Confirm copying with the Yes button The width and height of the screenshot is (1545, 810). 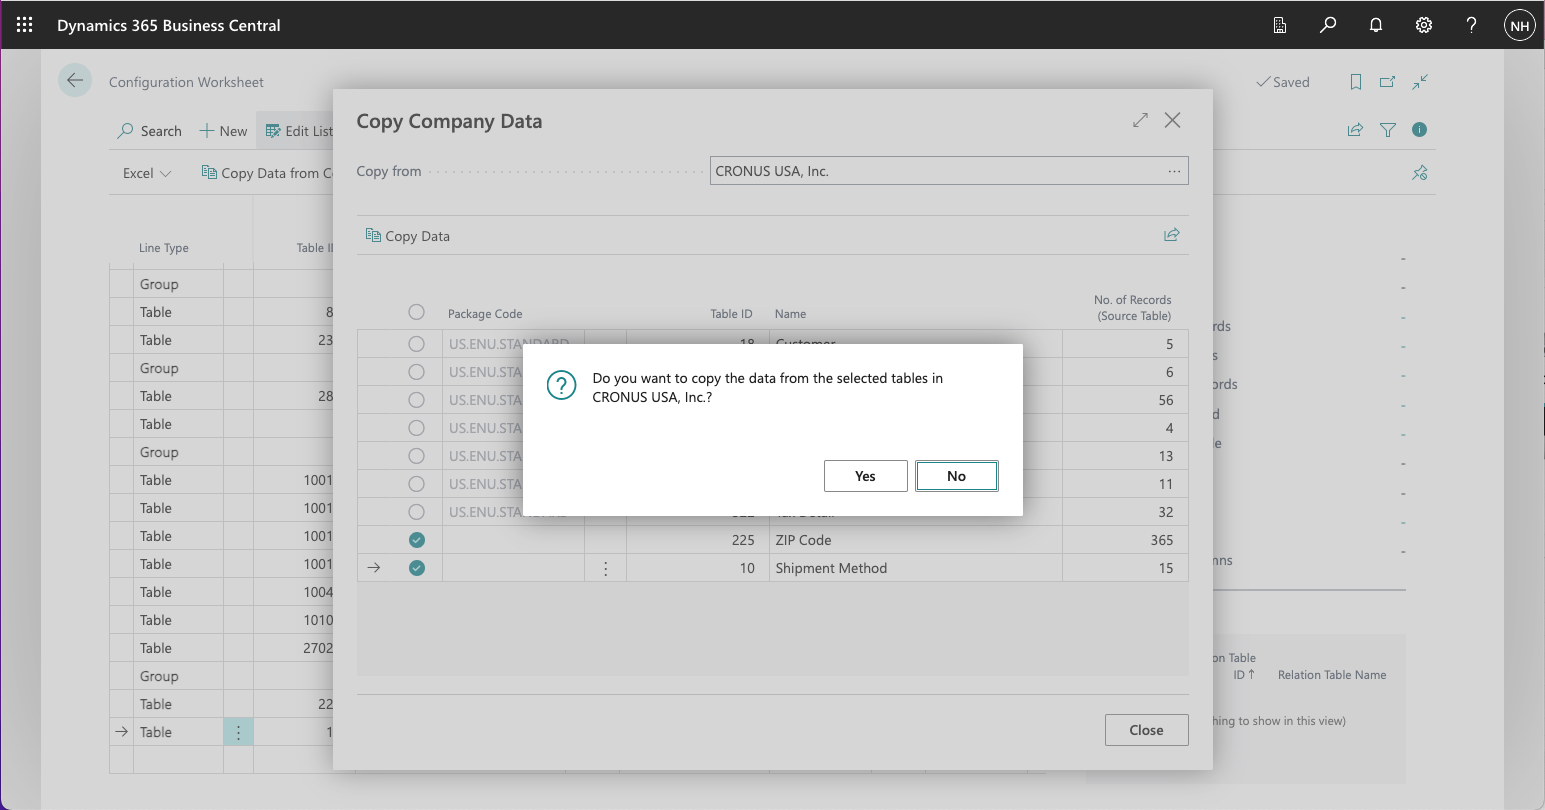tap(865, 476)
